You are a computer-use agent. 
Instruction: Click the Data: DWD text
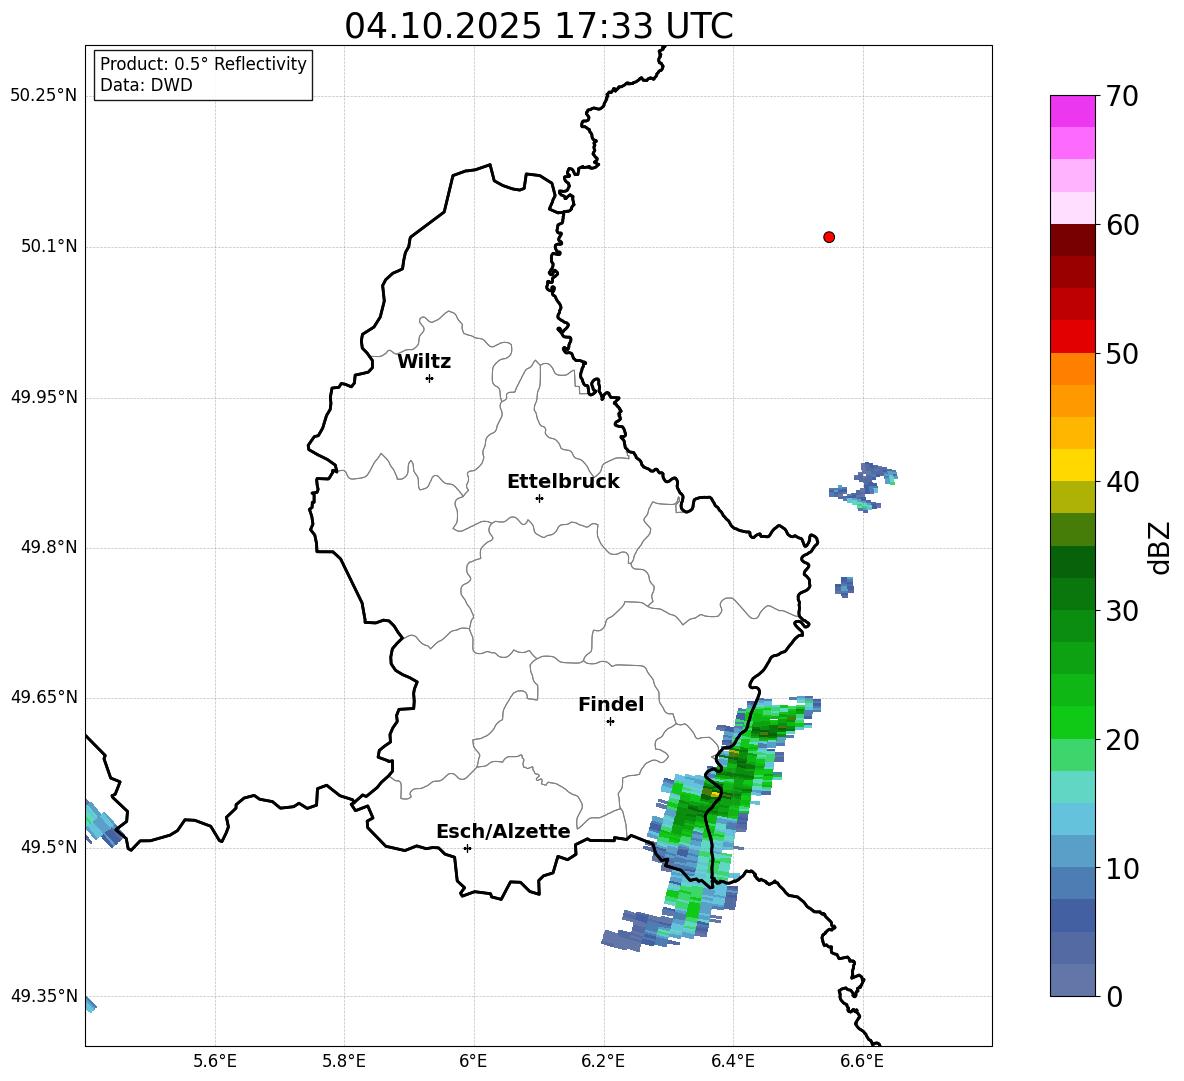pyautogui.click(x=146, y=85)
